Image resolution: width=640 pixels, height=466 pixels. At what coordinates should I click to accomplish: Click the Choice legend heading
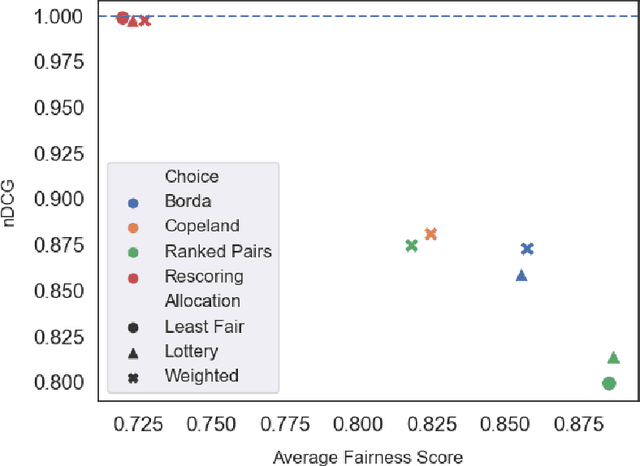click(191, 176)
